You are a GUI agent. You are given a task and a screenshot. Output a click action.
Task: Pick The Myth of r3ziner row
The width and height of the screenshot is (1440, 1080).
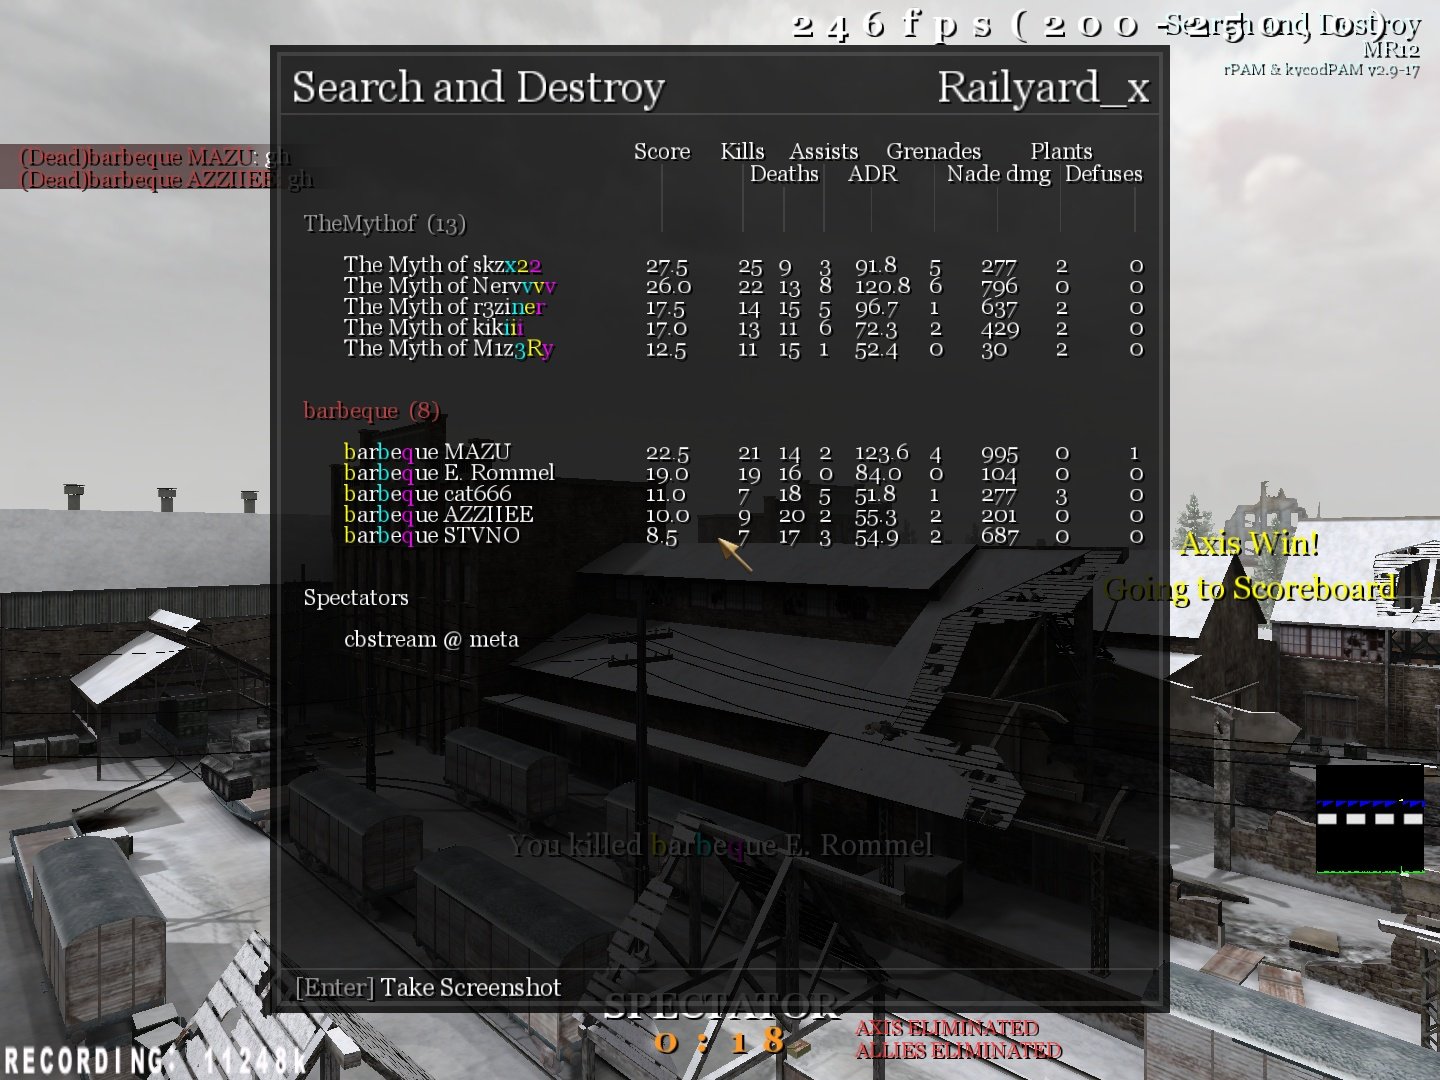[444, 307]
